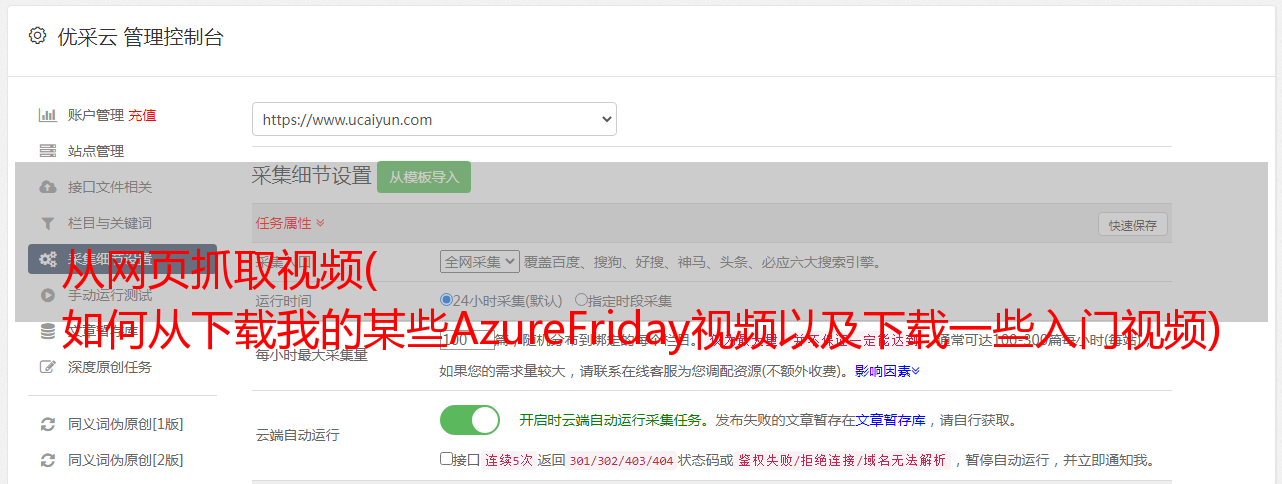
Task: Select the 站点管理 server icon
Action: 47,151
